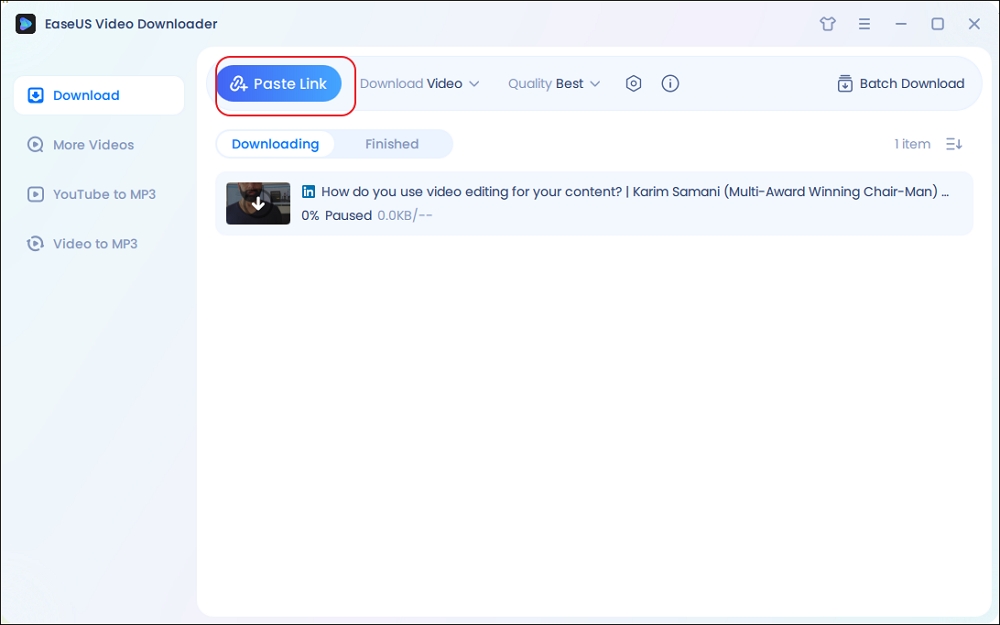Image resolution: width=1000 pixels, height=625 pixels.
Task: Switch to the Downloading tab
Action: pos(275,144)
